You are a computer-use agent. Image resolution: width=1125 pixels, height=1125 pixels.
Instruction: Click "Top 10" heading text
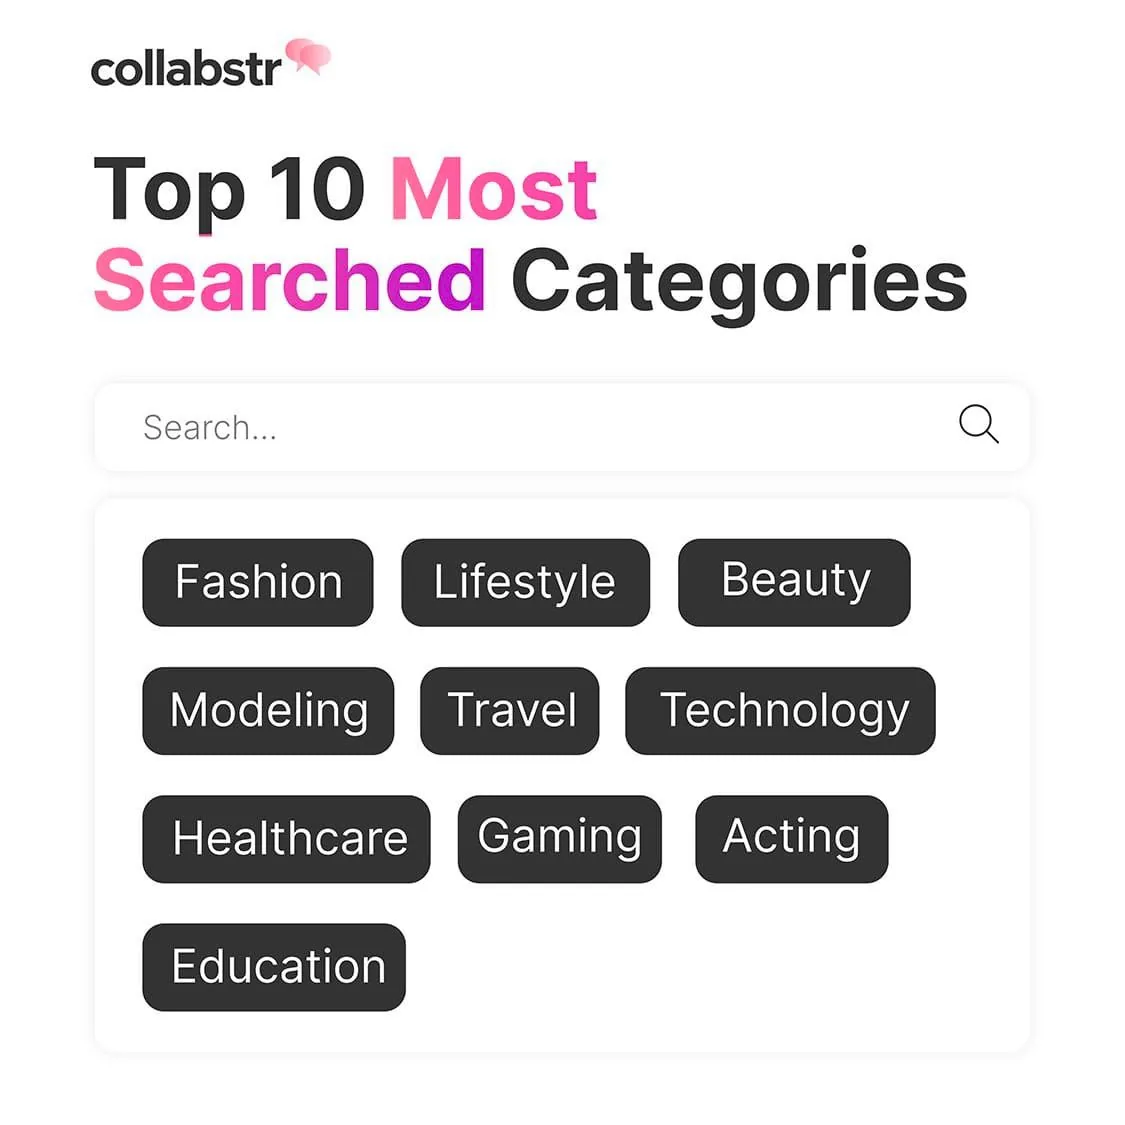pyautogui.click(x=229, y=192)
